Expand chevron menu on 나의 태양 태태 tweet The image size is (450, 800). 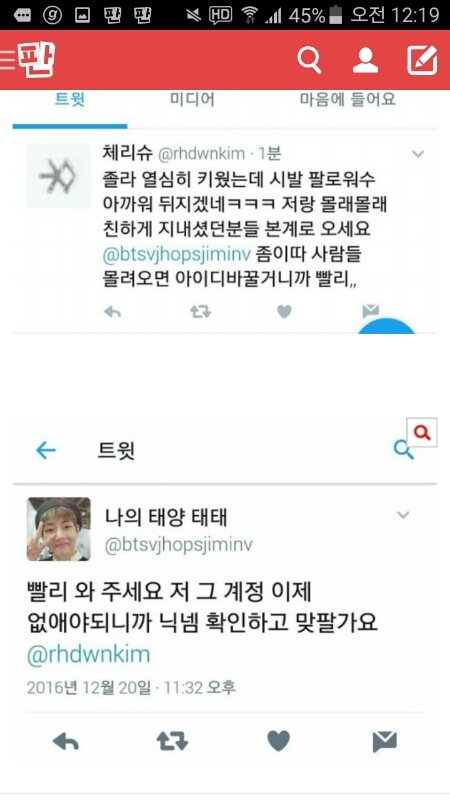click(403, 515)
